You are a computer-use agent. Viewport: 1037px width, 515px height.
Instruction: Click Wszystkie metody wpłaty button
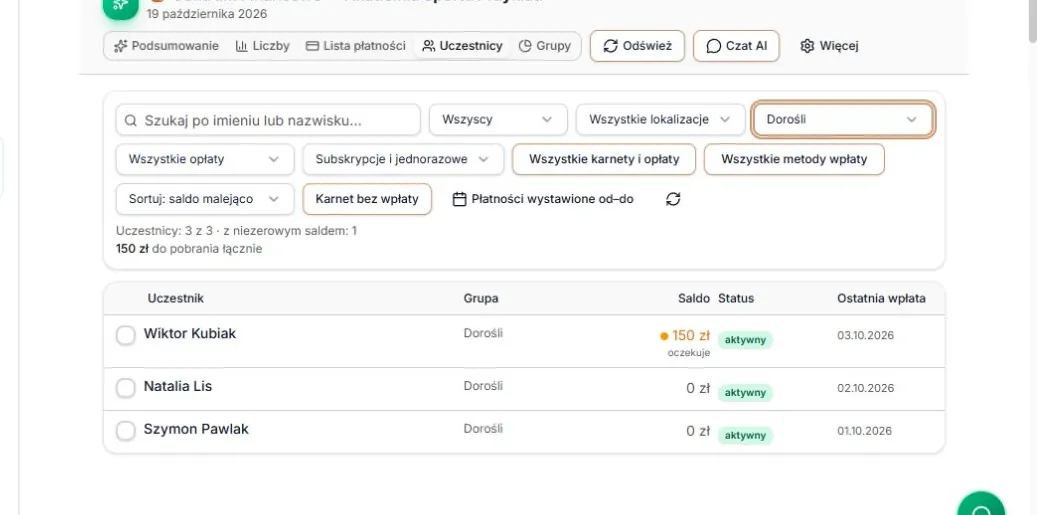[794, 159]
